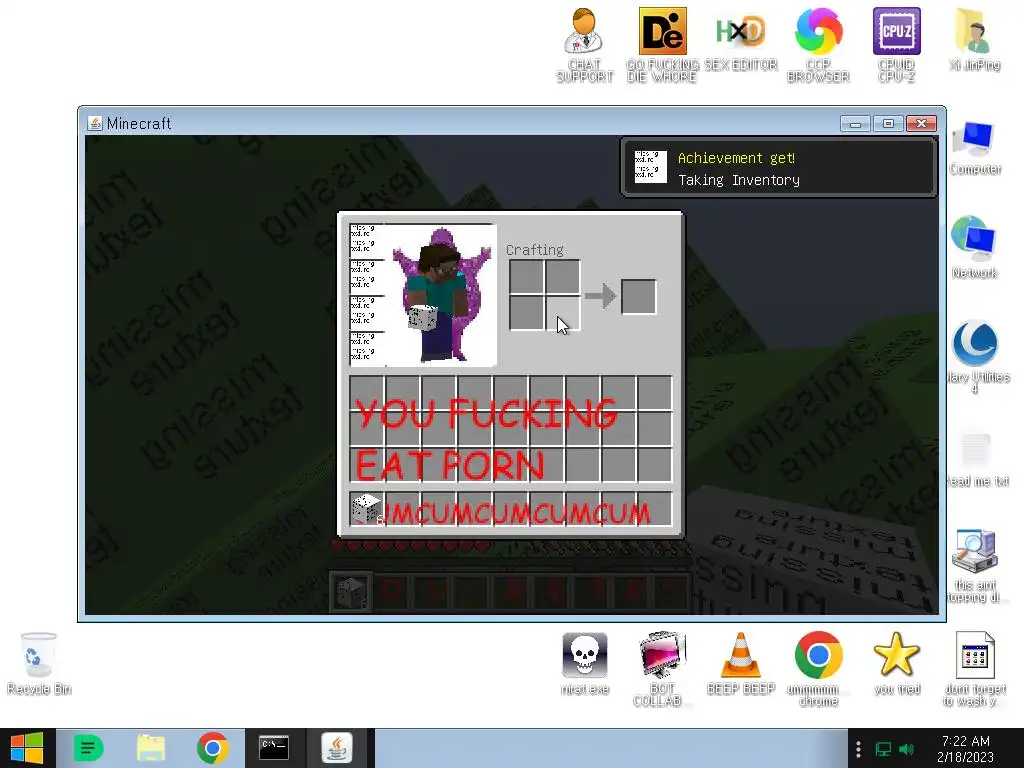1024x768 pixels.
Task: Click the network tray icon
Action: (x=883, y=749)
